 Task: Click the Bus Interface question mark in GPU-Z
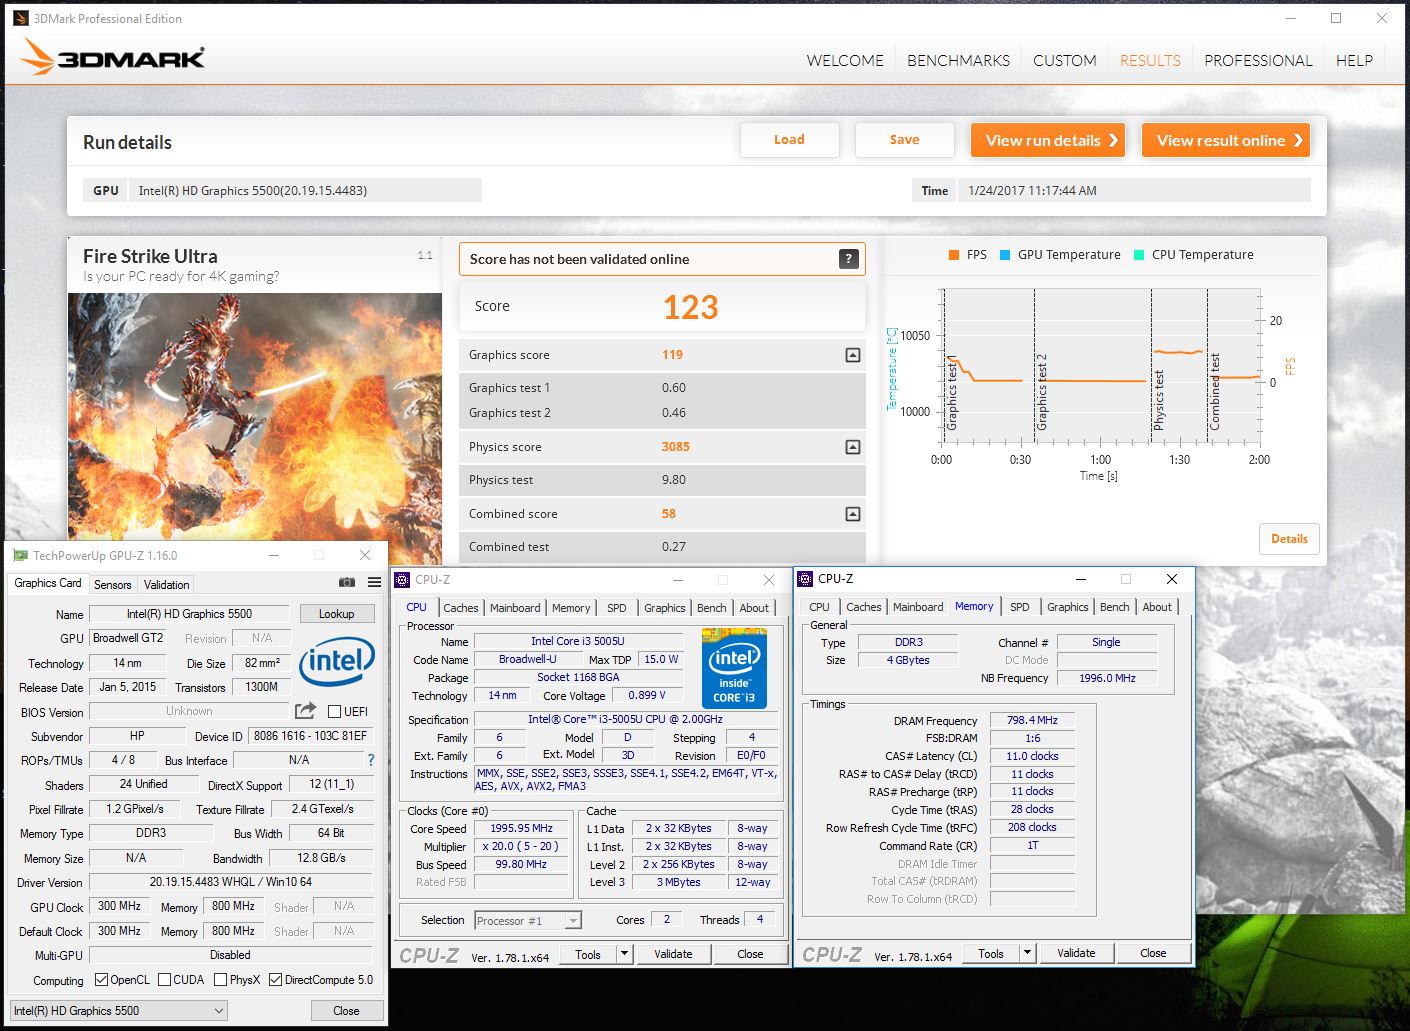point(371,760)
